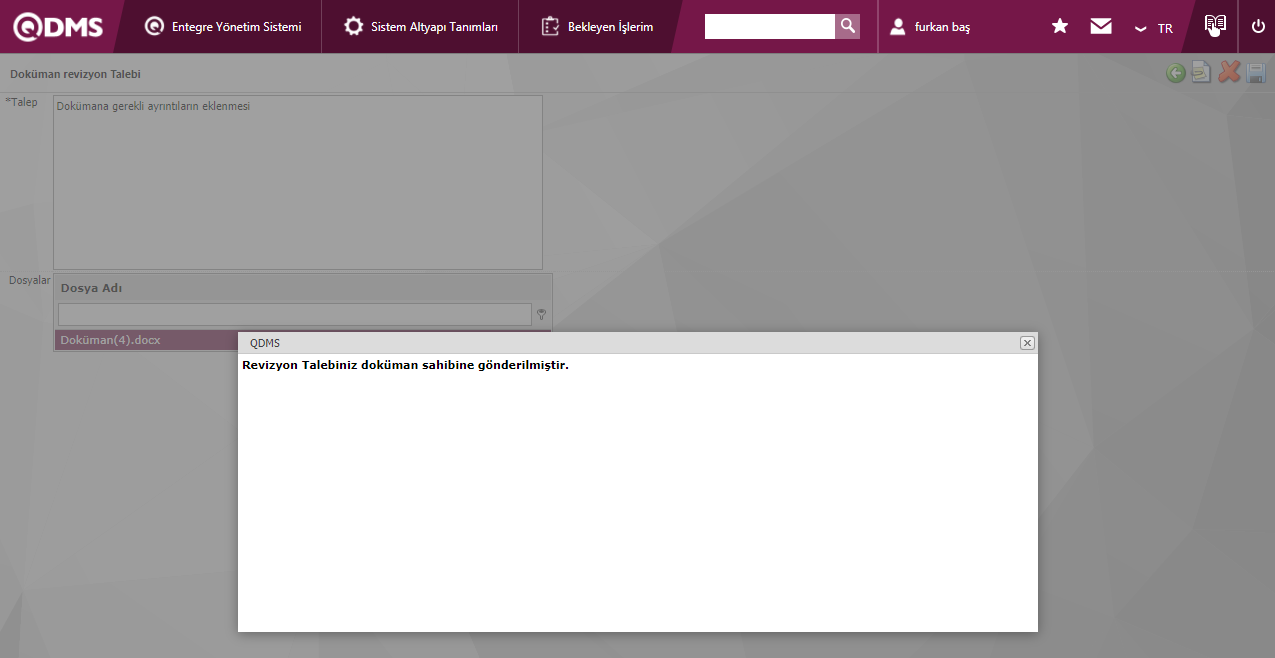Open Bekleyen İşlerim menu
Viewport: 1275px width, 658px height.
(x=596, y=27)
